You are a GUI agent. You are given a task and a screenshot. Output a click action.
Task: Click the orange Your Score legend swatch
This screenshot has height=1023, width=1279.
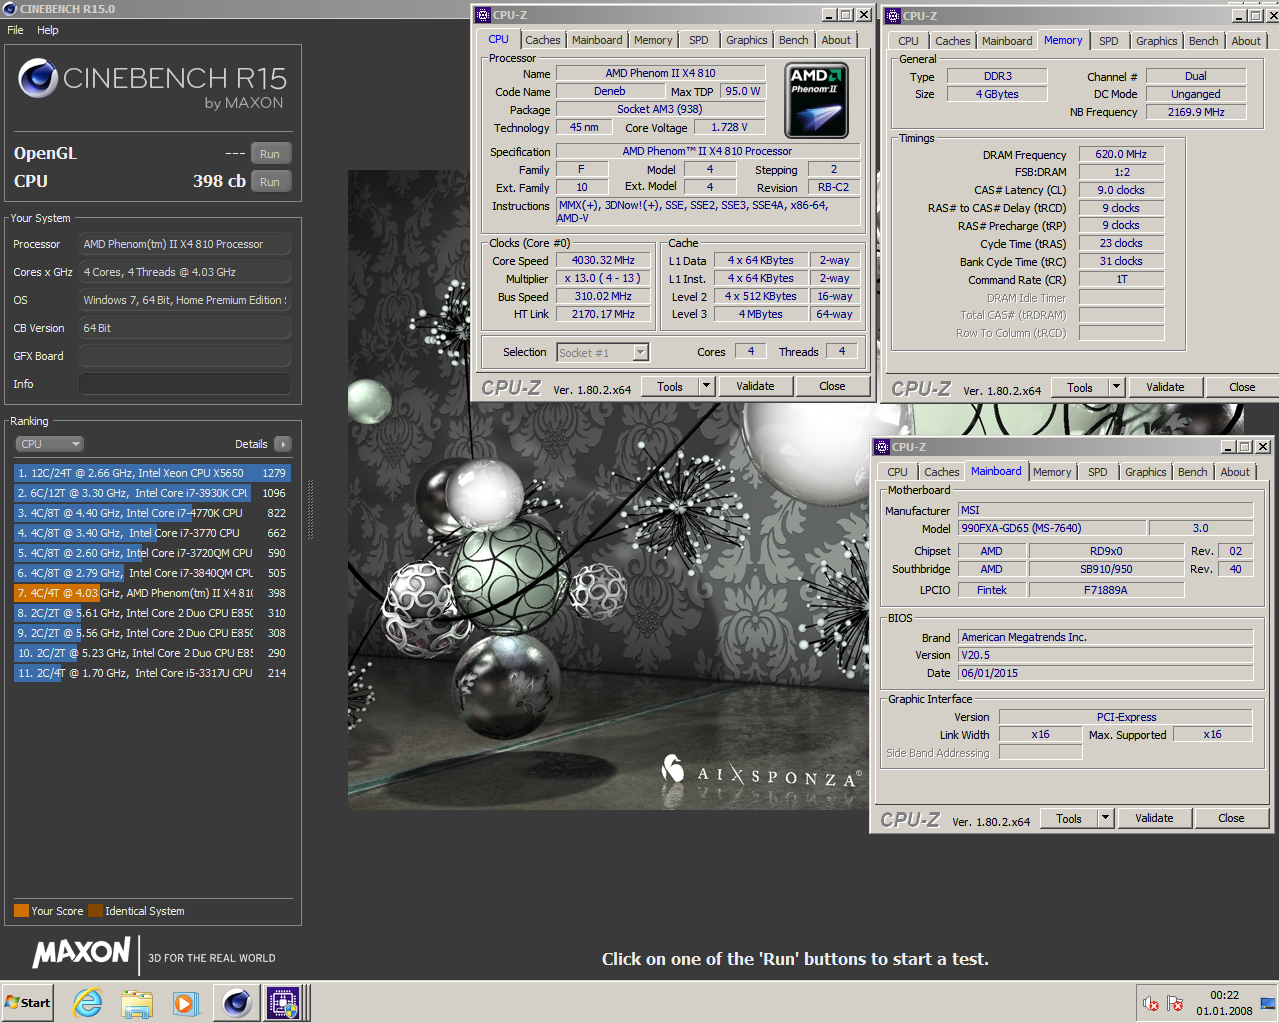click(x=21, y=911)
